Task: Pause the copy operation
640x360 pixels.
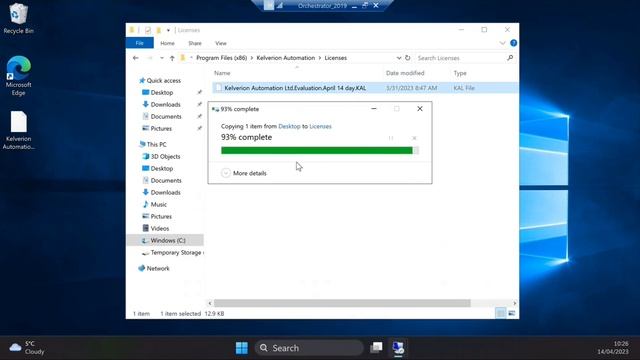Action: [x=391, y=138]
